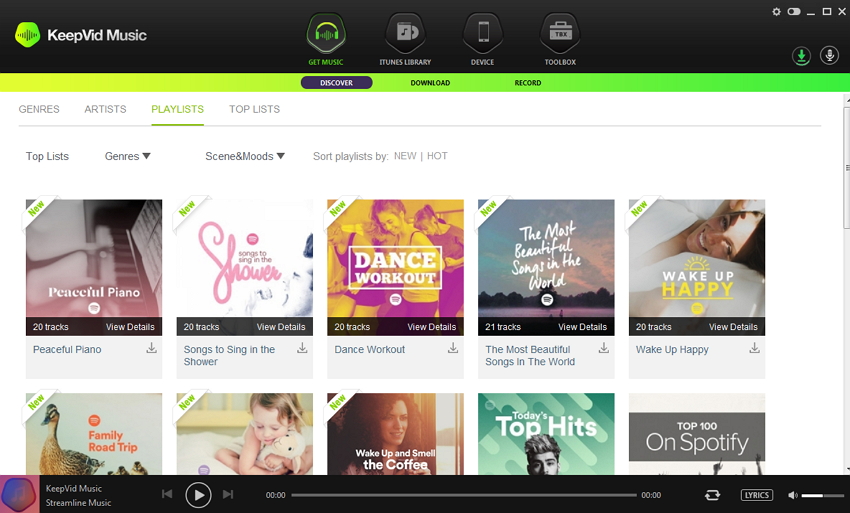Toggle repeat playback mode
The image size is (850, 513).
pos(712,495)
